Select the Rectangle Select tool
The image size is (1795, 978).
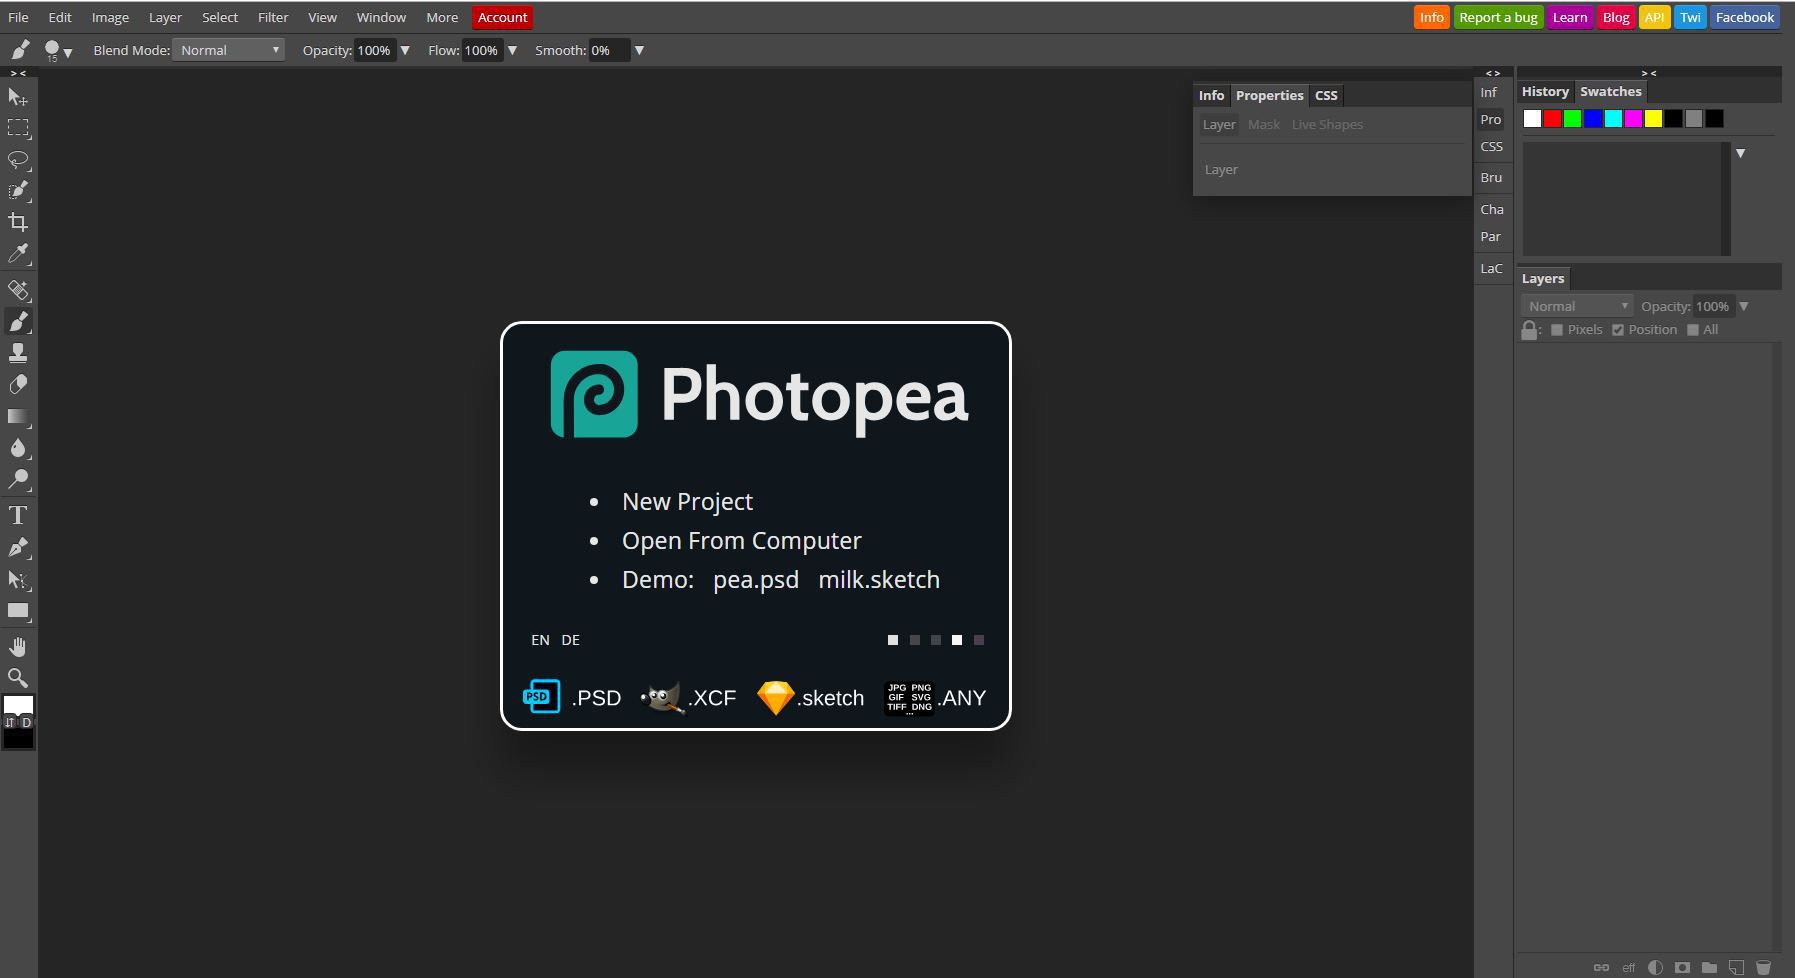pyautogui.click(x=18, y=128)
